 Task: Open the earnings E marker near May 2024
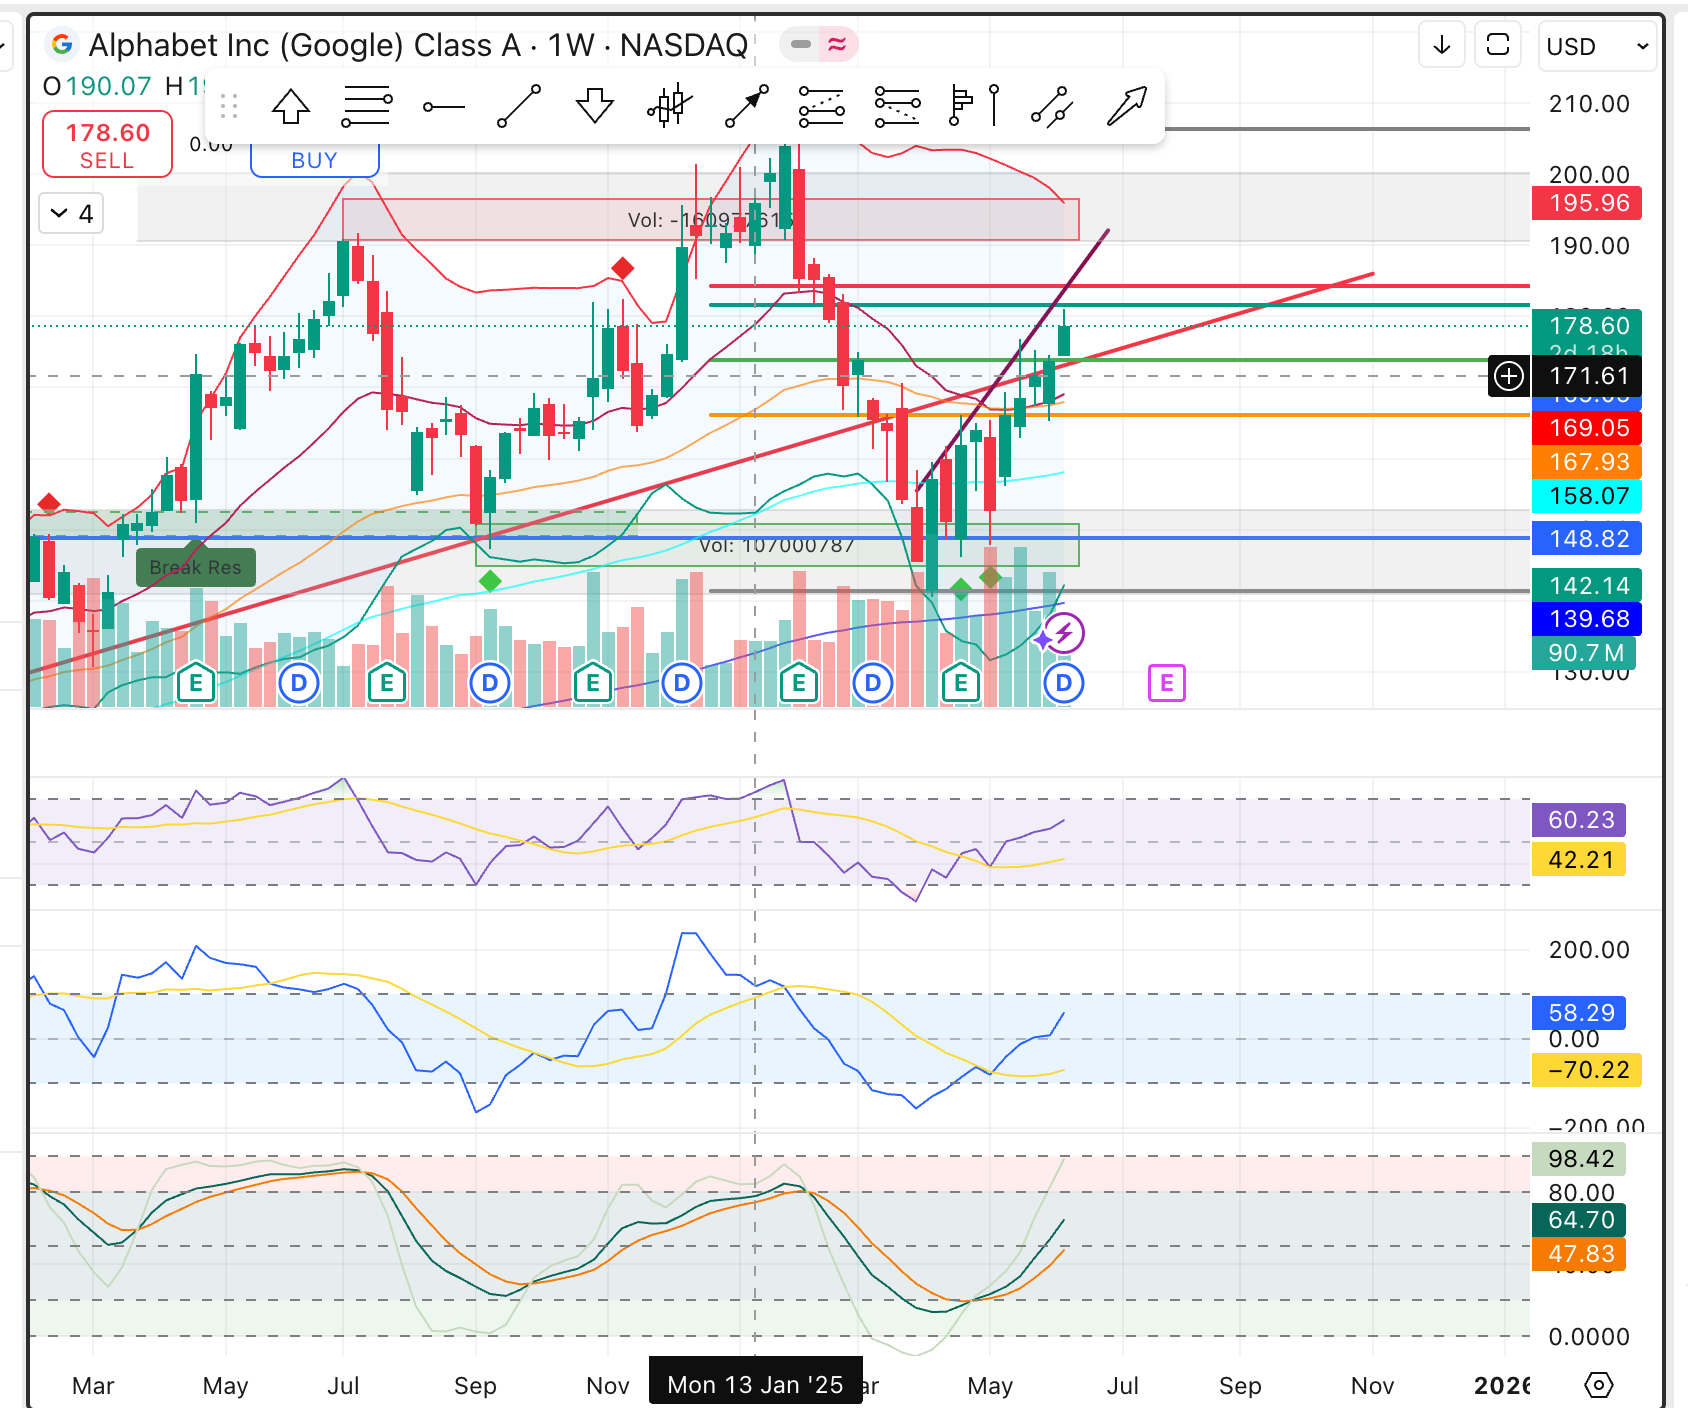(196, 684)
